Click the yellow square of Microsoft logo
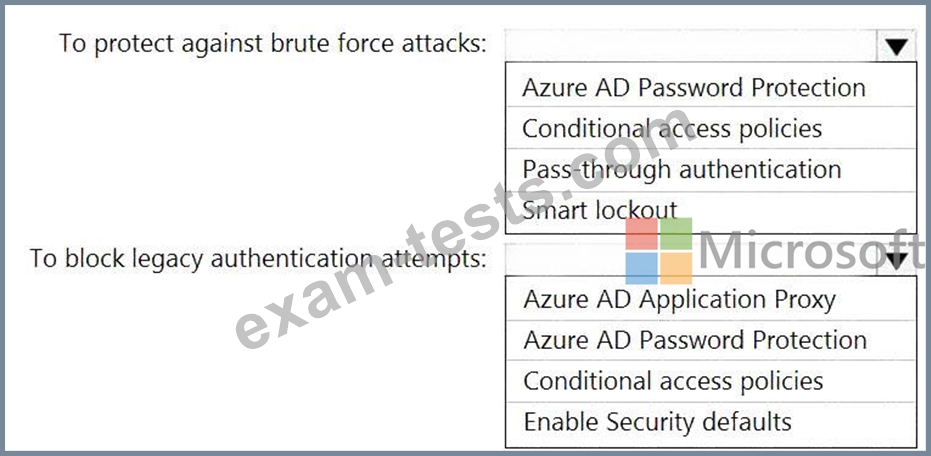 click(x=676, y=268)
